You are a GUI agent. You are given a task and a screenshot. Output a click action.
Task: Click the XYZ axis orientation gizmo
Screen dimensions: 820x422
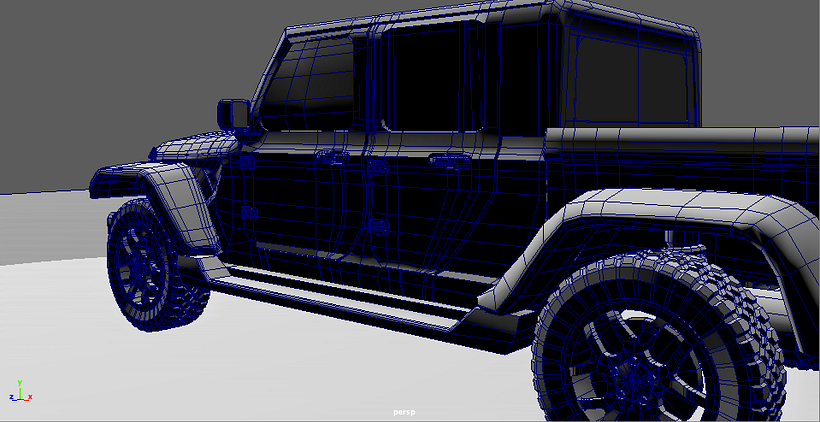20,391
